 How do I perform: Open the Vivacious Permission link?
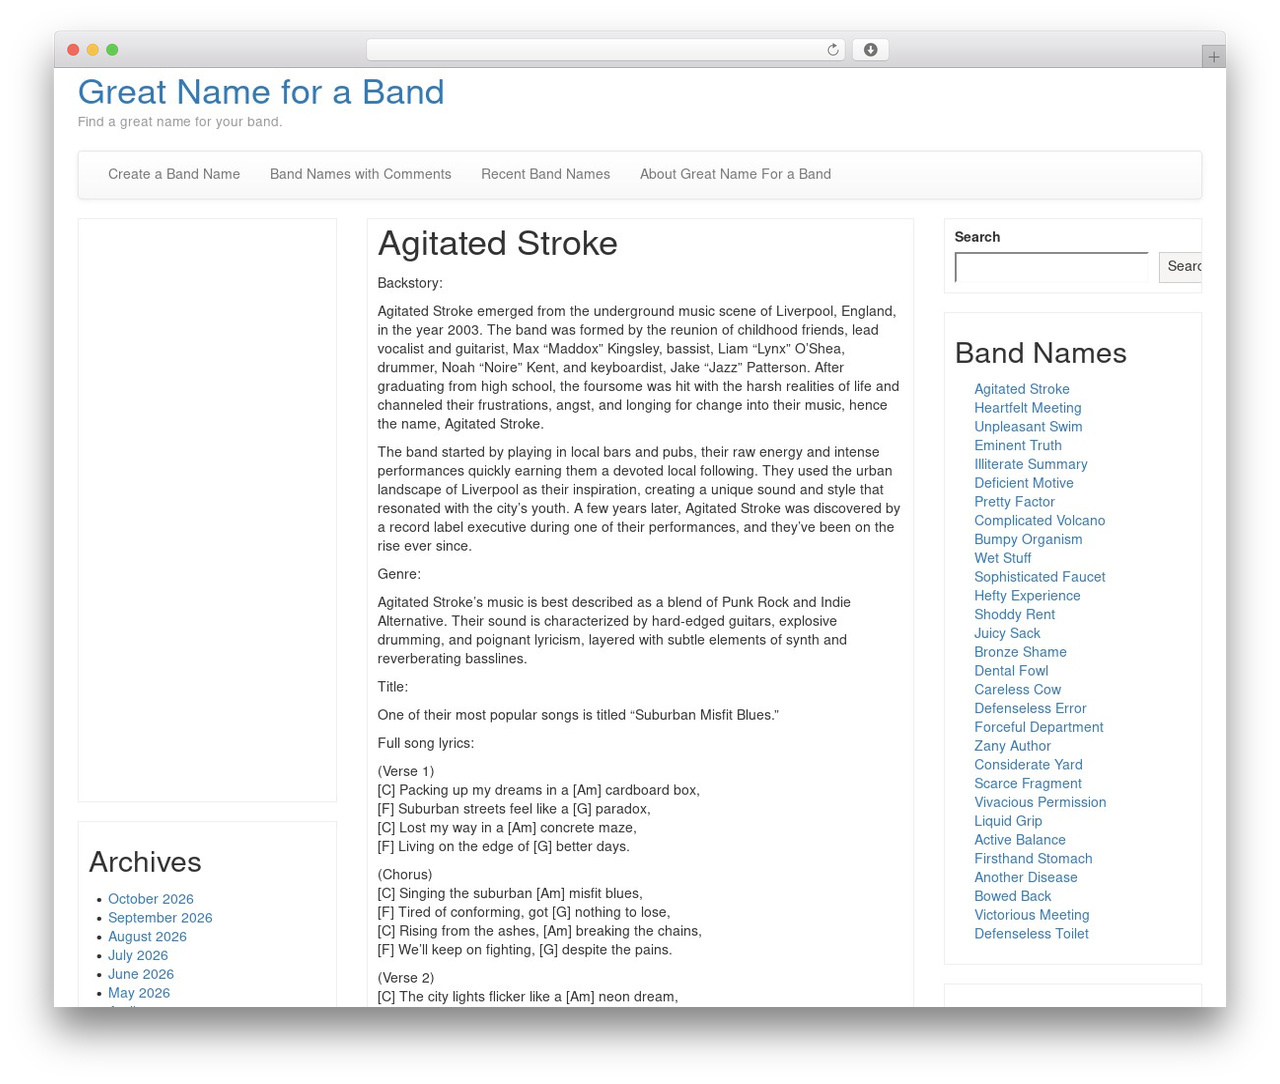point(1040,802)
